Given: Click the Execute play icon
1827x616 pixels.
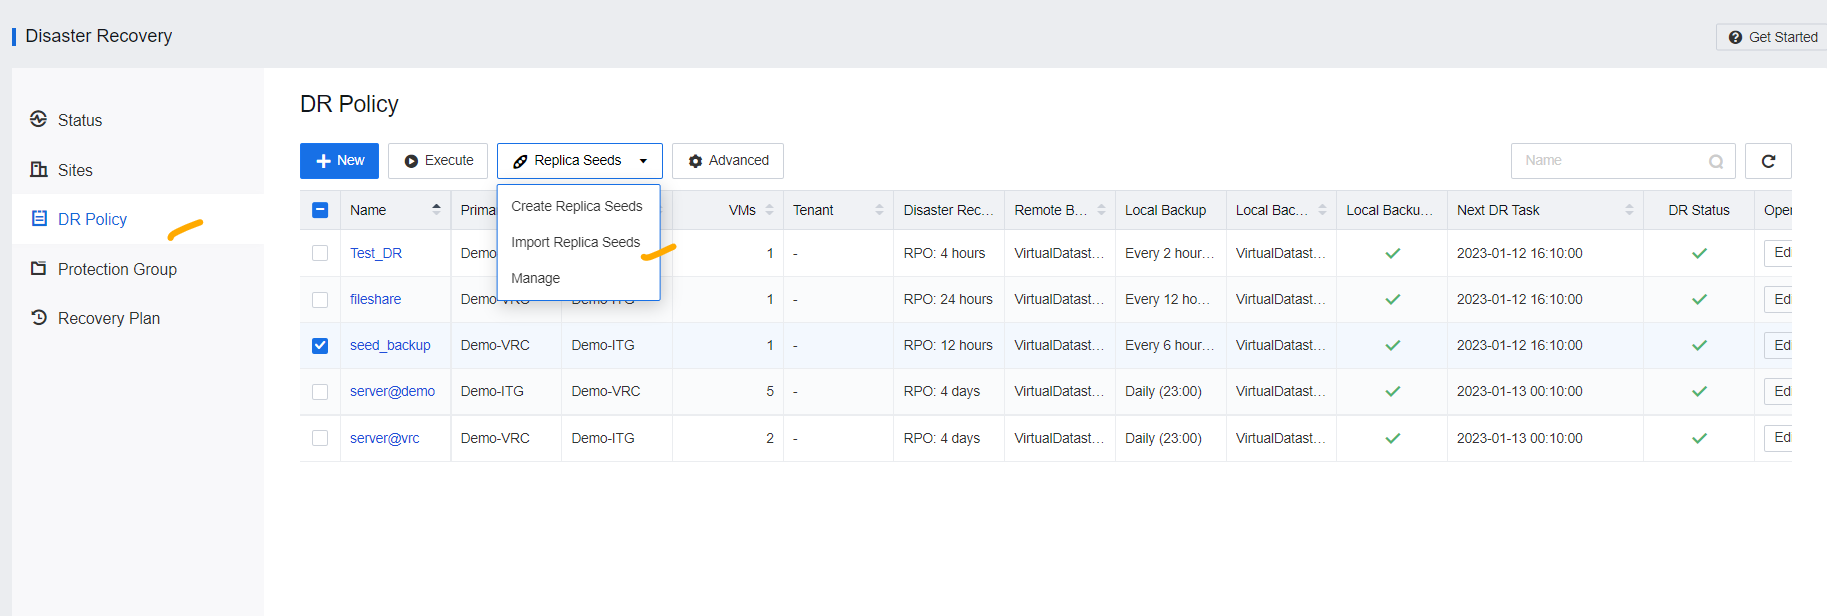Looking at the screenshot, I should coord(411,161).
